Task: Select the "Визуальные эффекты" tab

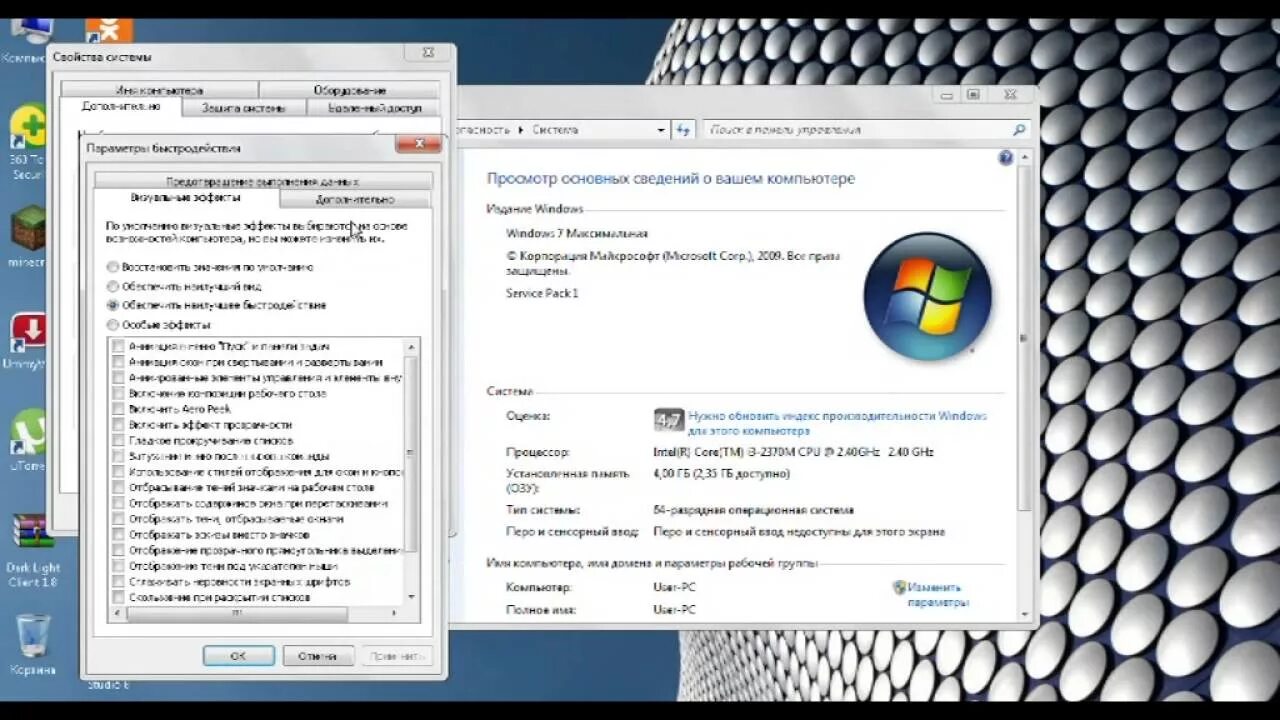Action: [x=186, y=198]
